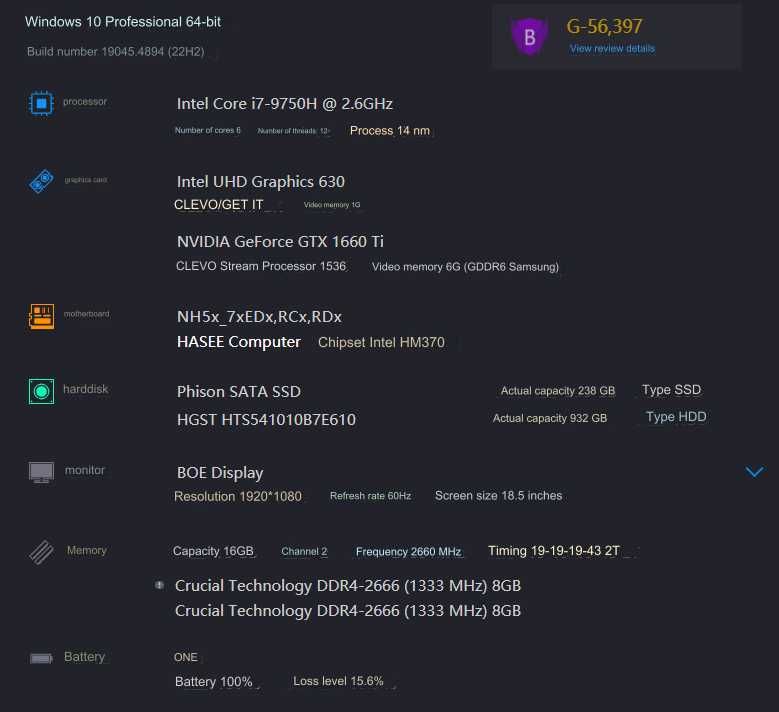This screenshot has width=779, height=712.
Task: Click the monitor icon
Action: [x=41, y=472]
